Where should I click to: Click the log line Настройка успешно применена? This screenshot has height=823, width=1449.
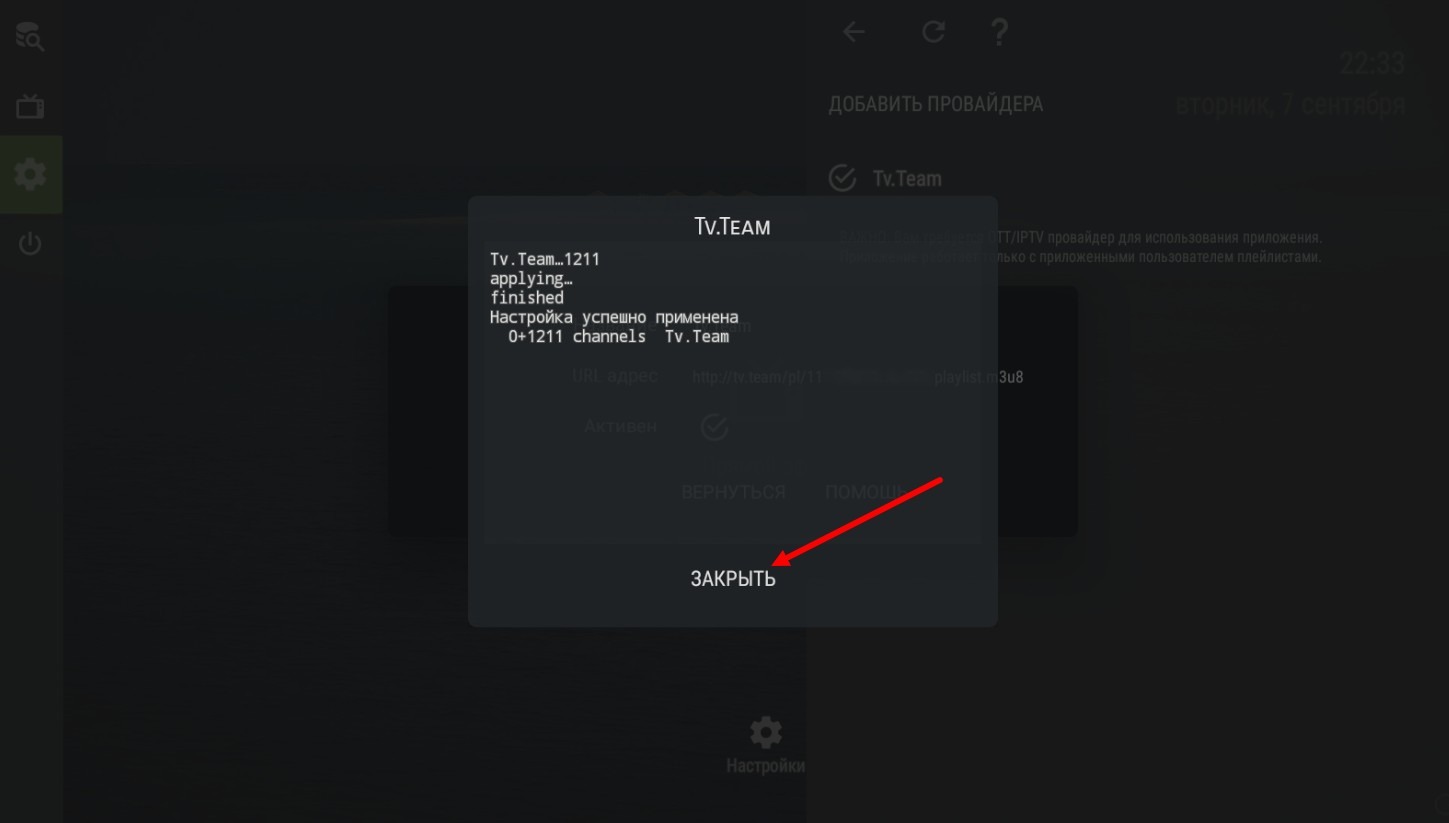[x=614, y=317]
